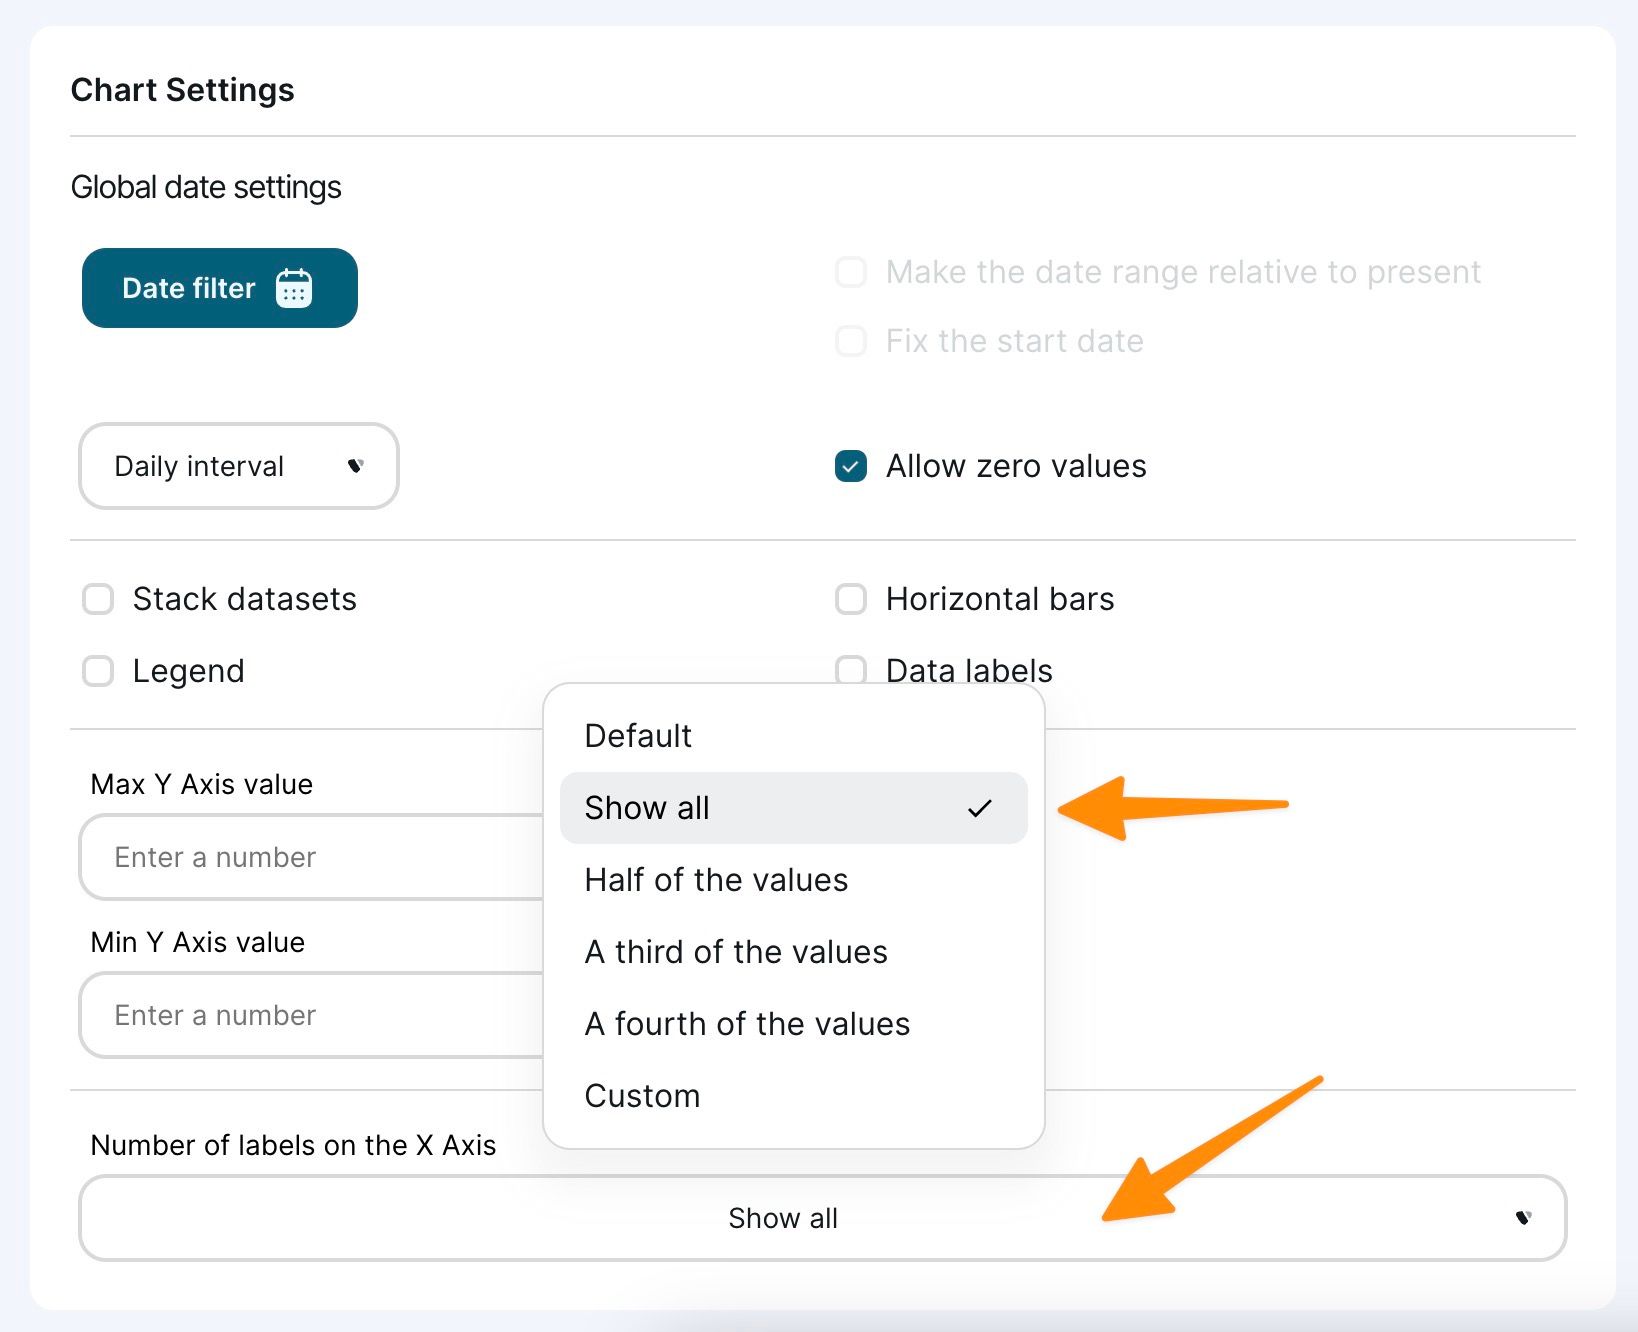The image size is (1638, 1332).
Task: Choose Half of the values option
Action: [x=716, y=880]
